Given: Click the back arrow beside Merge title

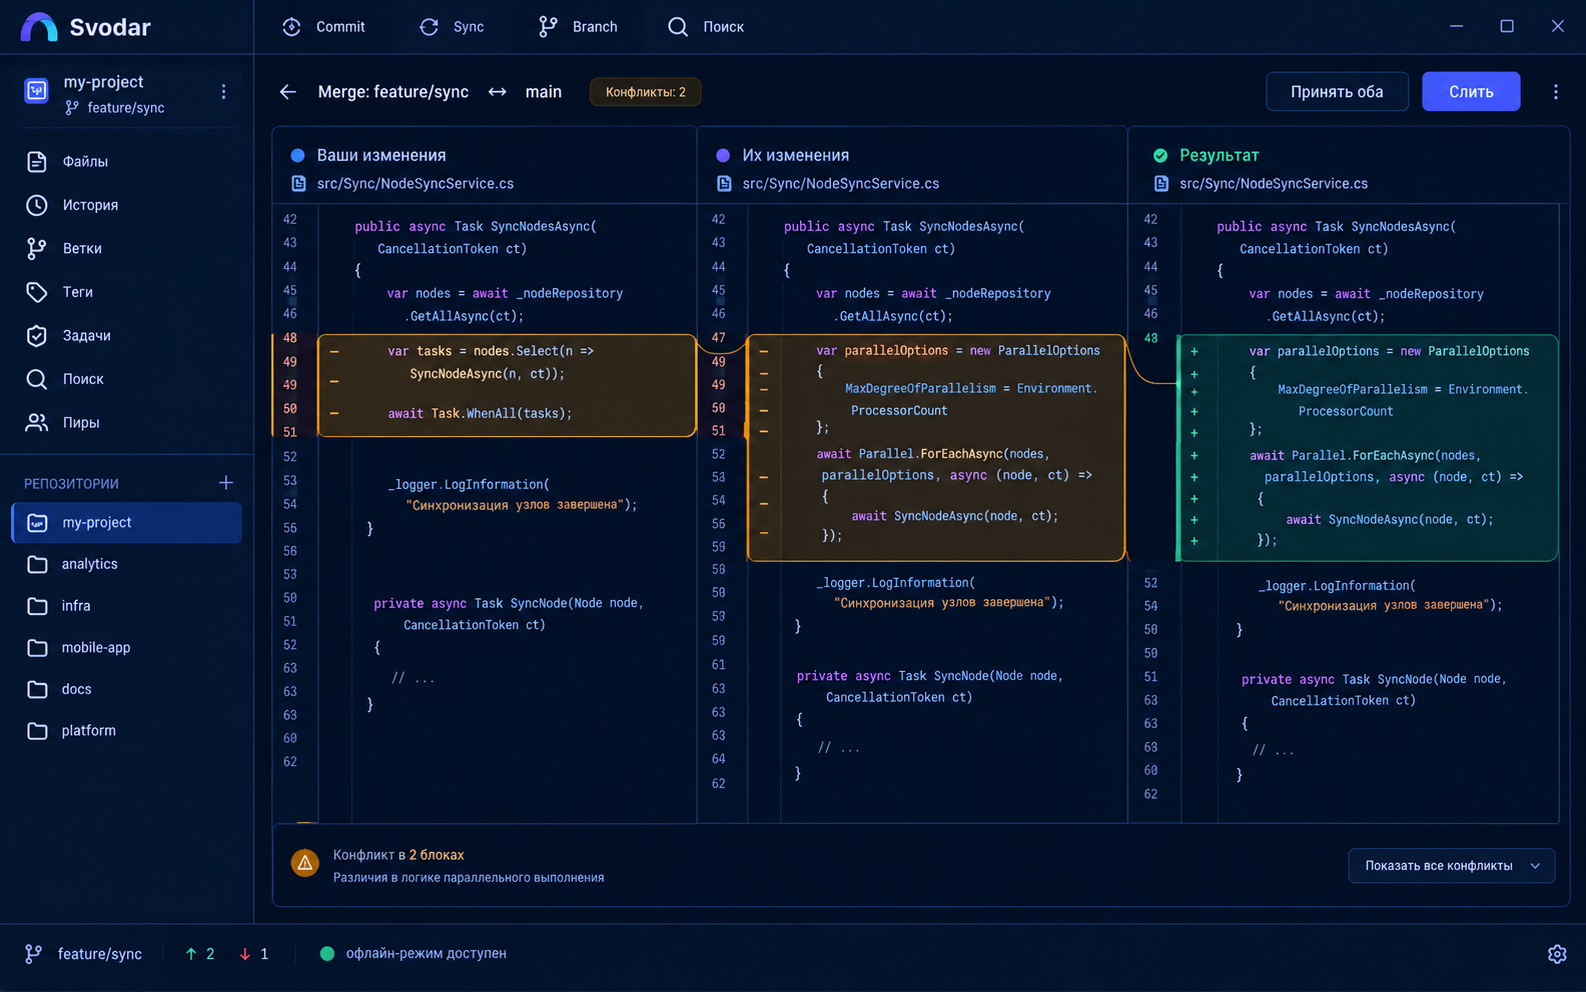Looking at the screenshot, I should point(288,92).
